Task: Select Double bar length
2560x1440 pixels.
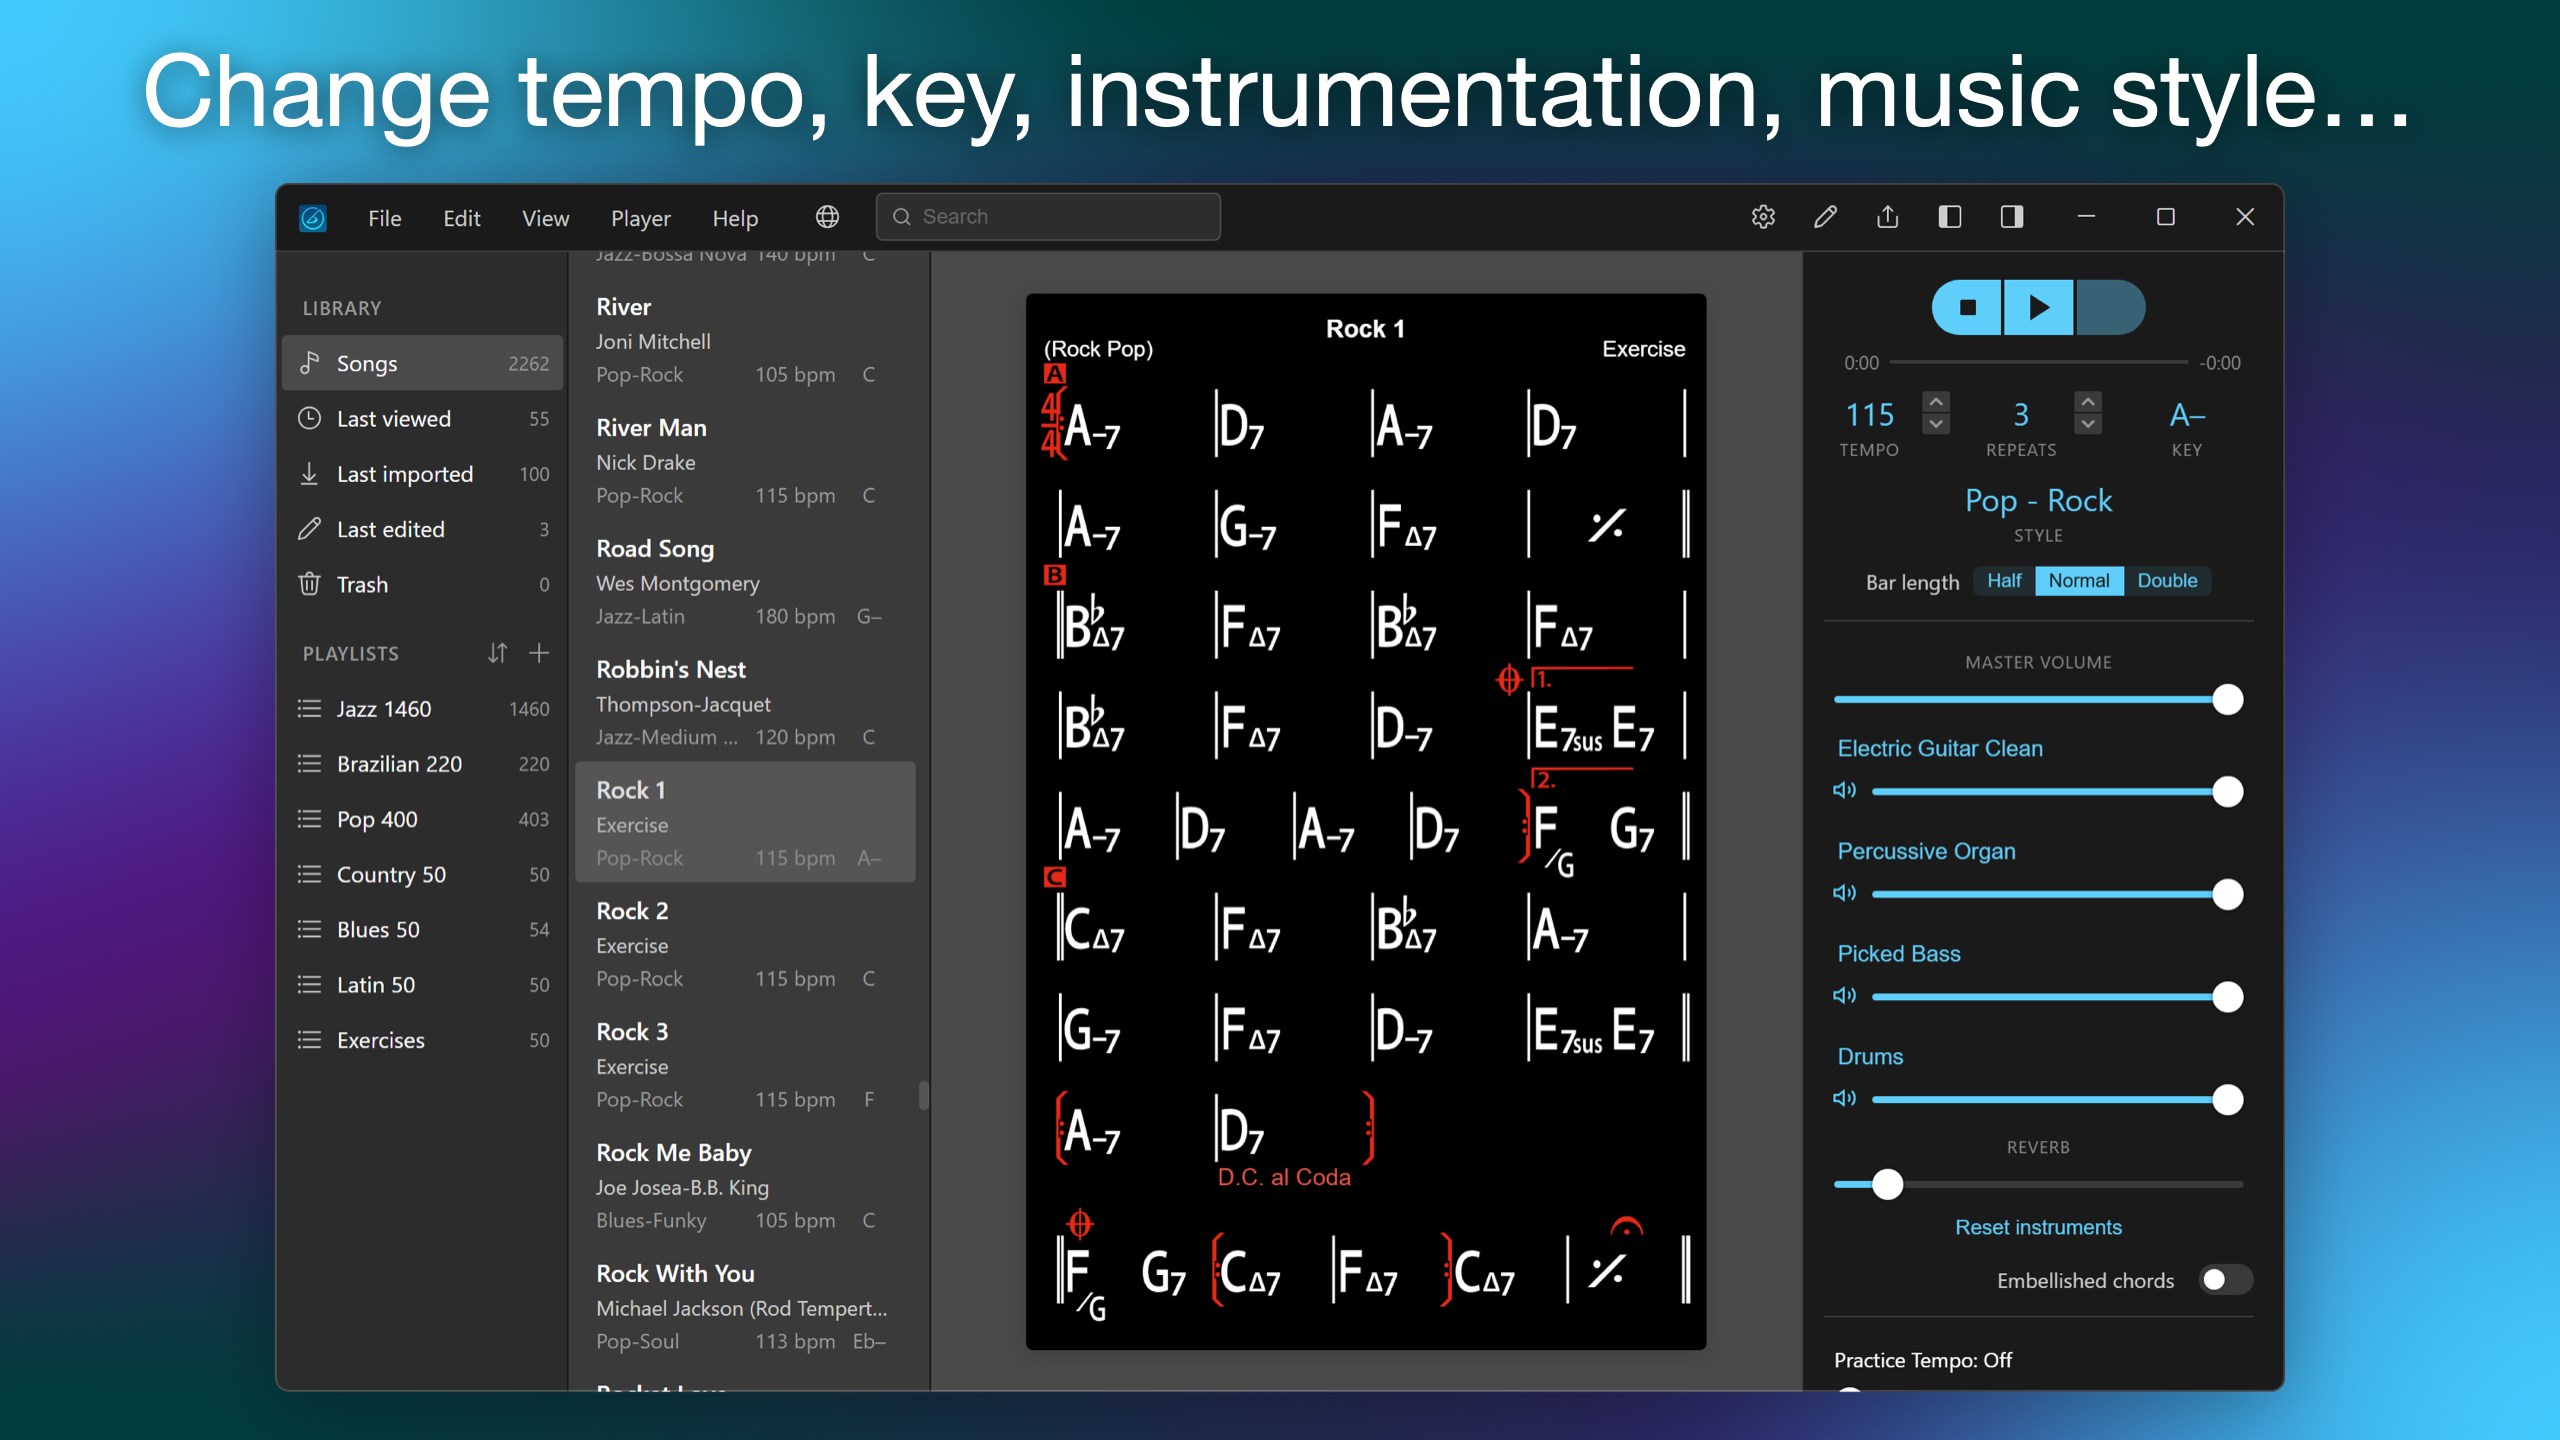Action: pos(2167,581)
